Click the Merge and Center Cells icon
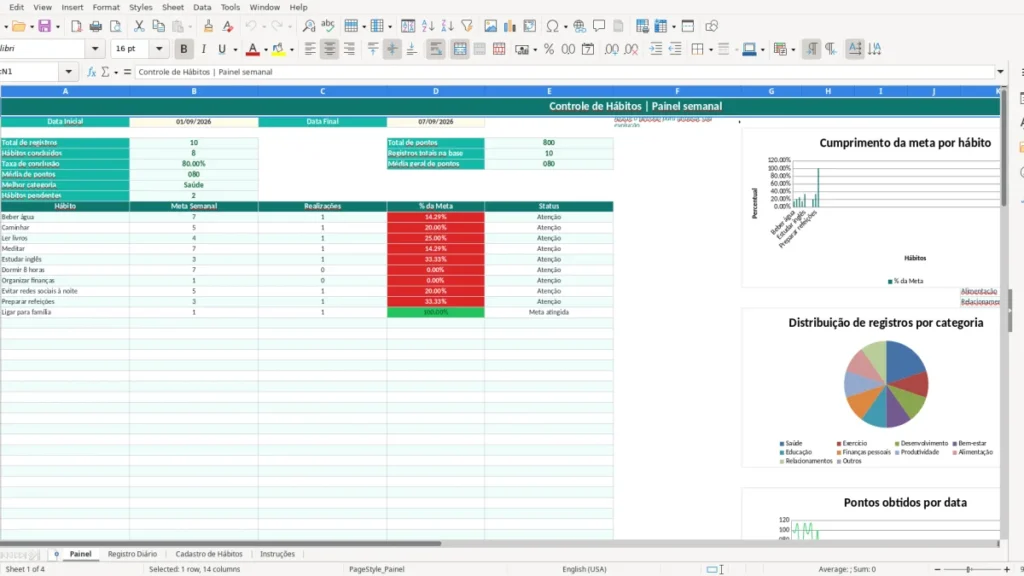 point(460,49)
